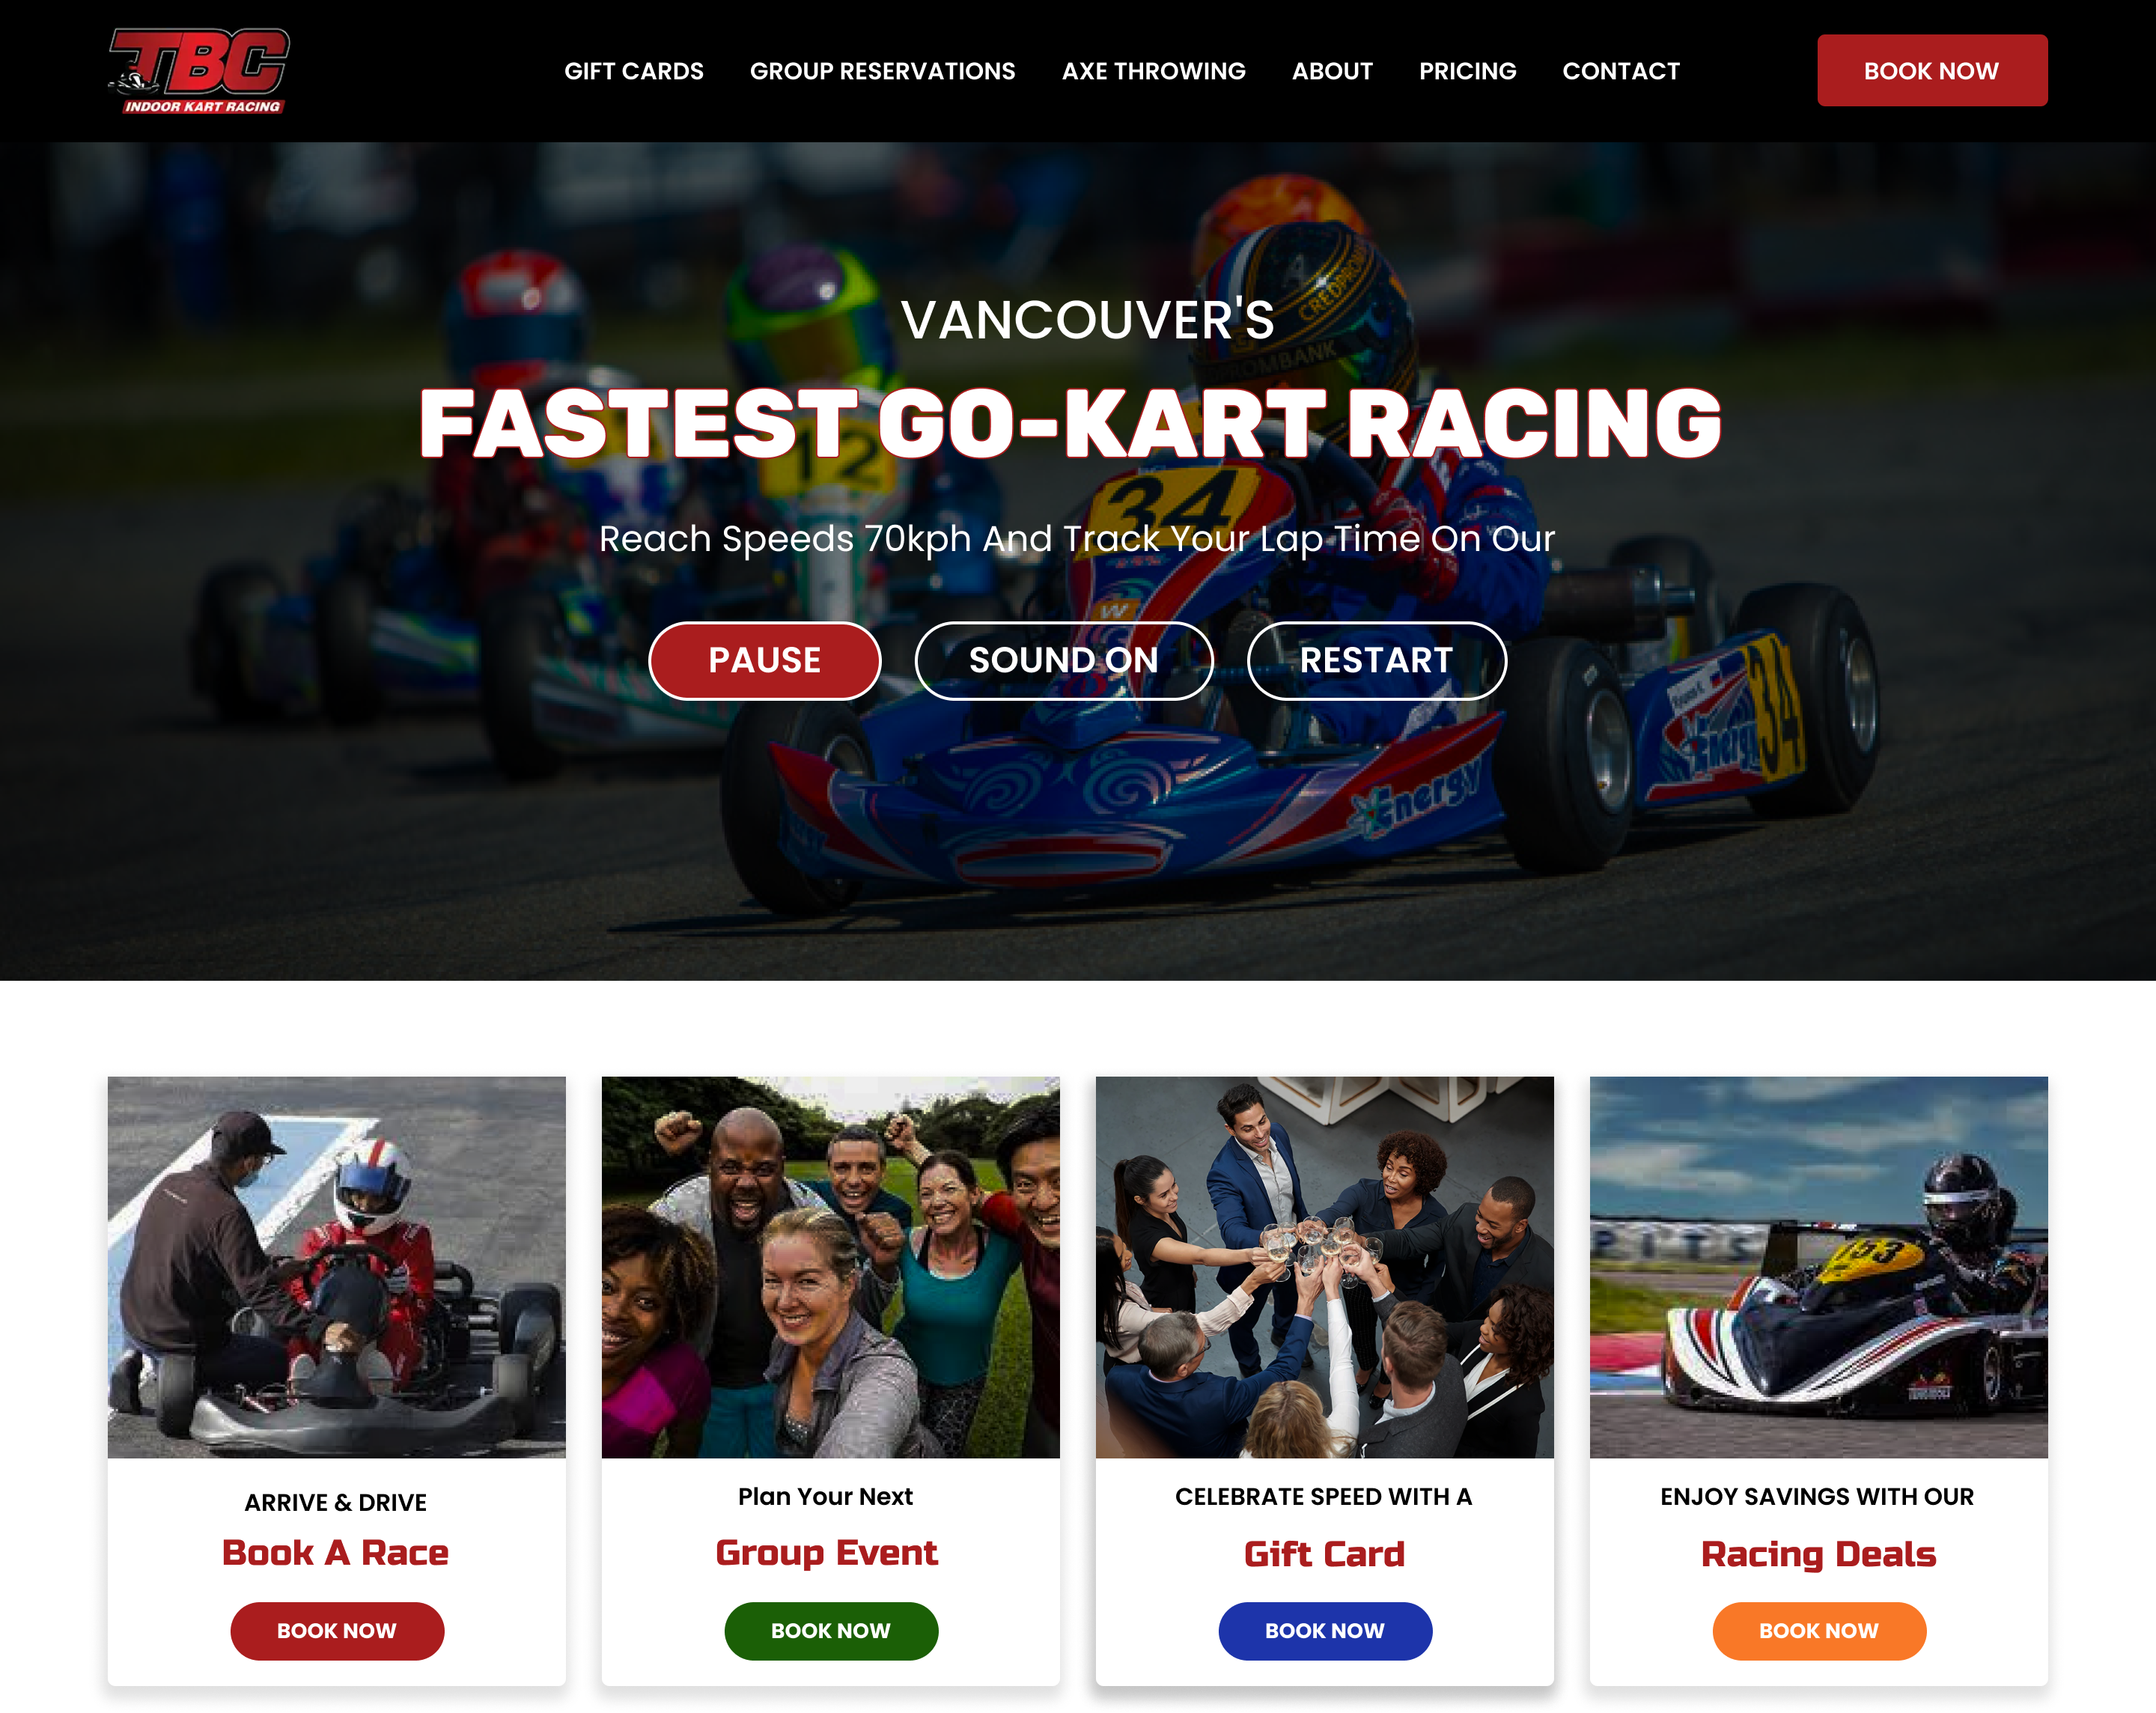Screen dimensions: 2156x1713
Task: Click the orange Book Now Racing Deals button
Action: 1818,1630
